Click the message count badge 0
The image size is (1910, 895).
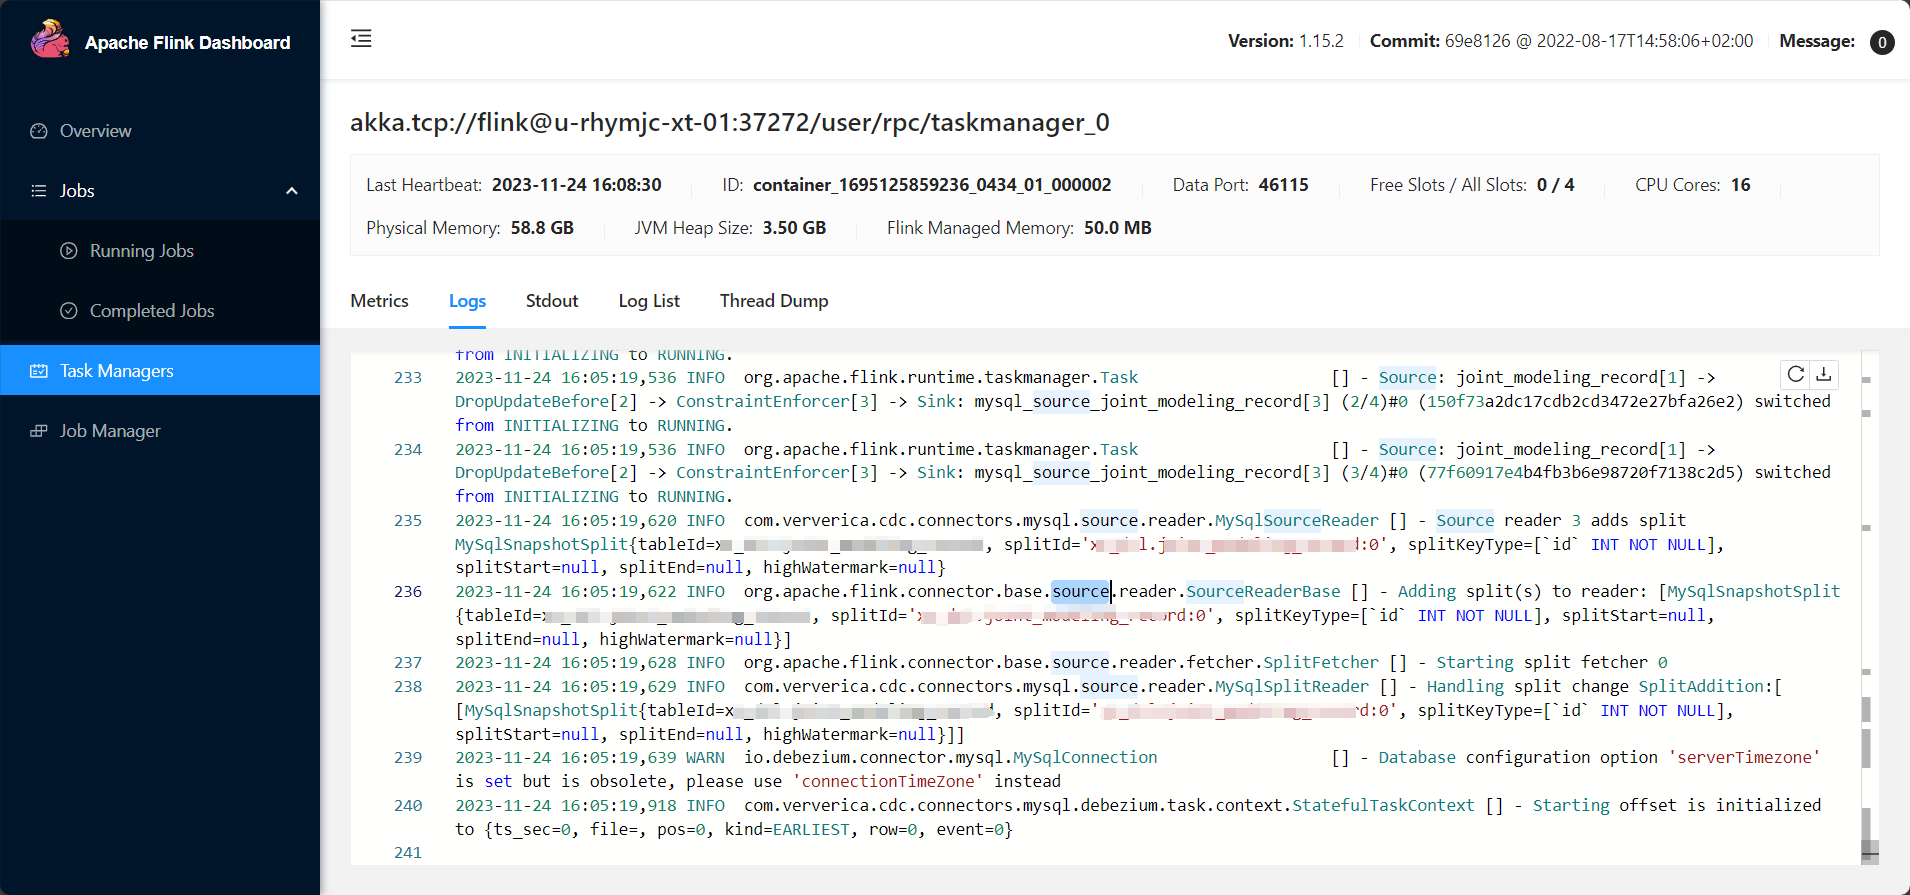pyautogui.click(x=1882, y=42)
